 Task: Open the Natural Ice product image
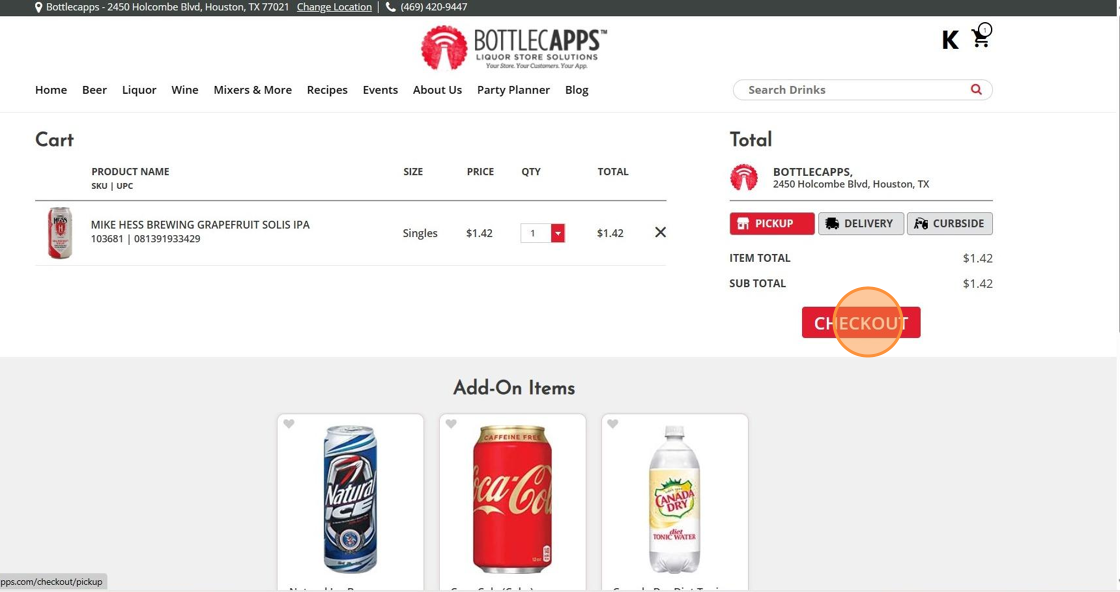point(350,499)
